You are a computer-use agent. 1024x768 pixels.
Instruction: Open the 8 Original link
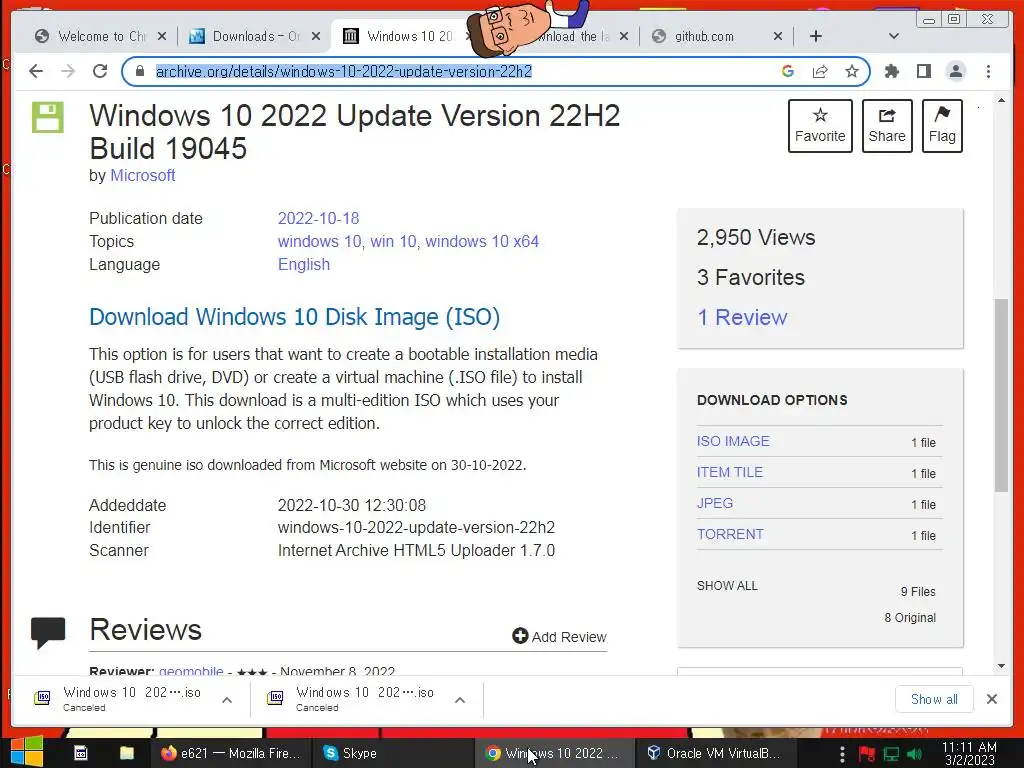tap(910, 618)
